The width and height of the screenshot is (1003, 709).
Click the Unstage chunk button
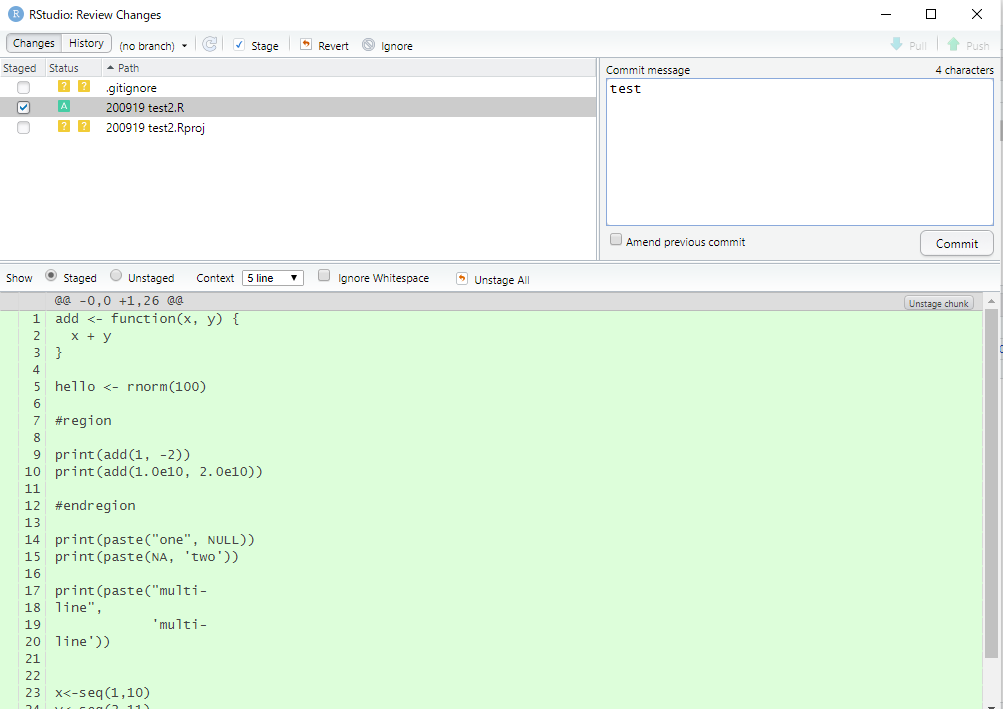coord(938,303)
